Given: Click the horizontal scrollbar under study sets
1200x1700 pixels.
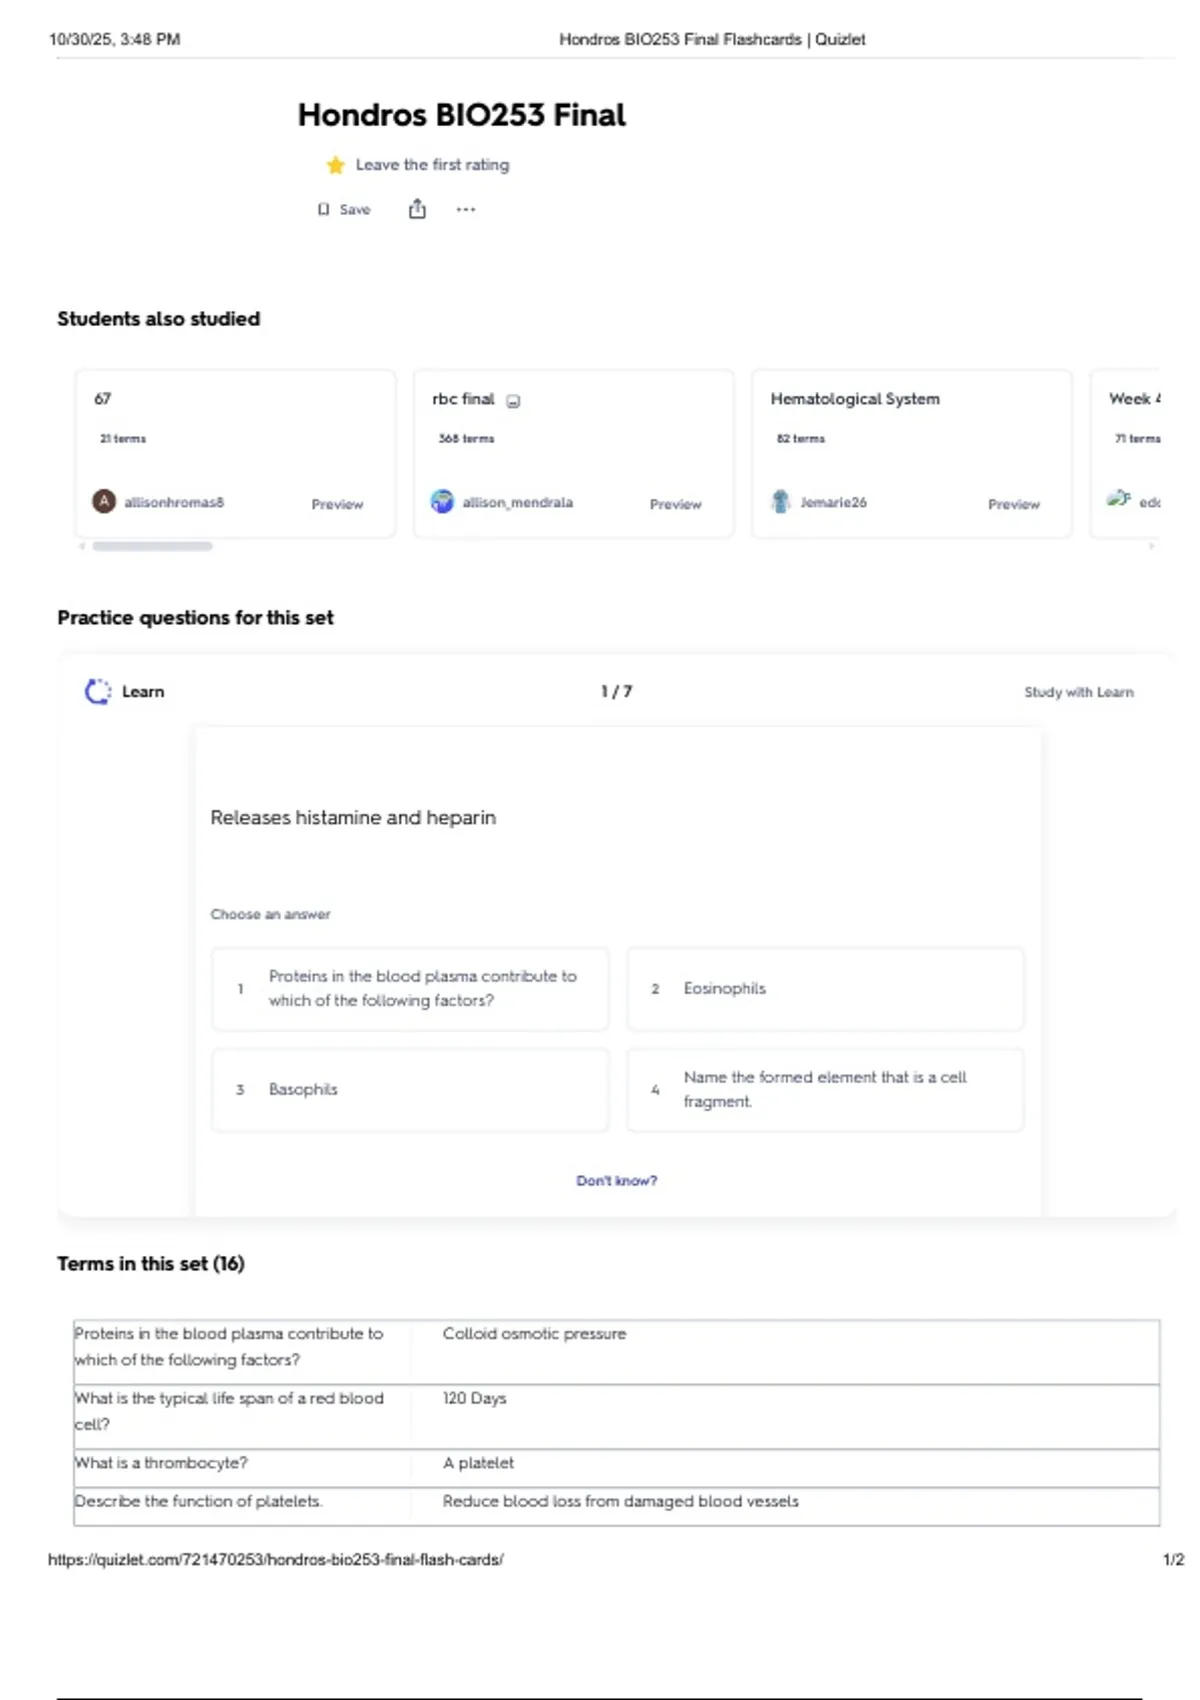Looking at the screenshot, I should [152, 546].
